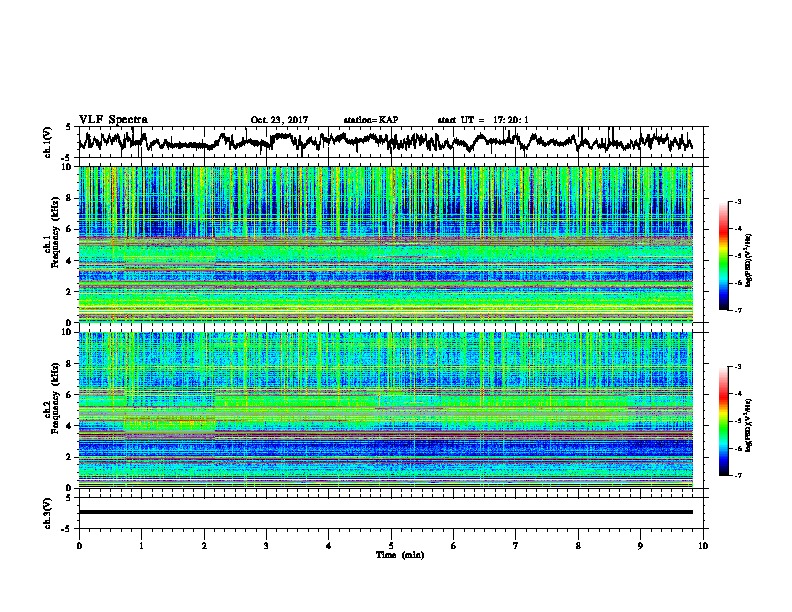Click the lower color scale bar for ch.2

723,421
